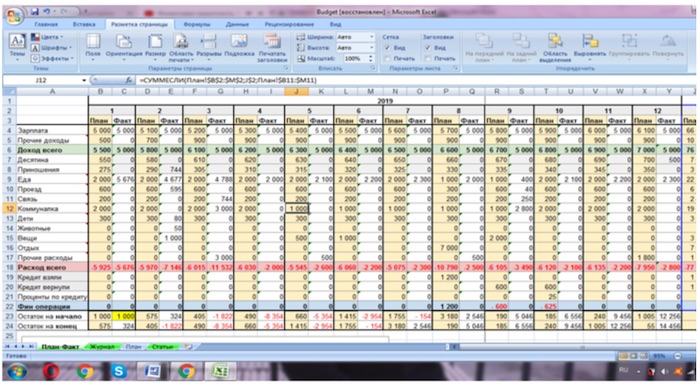Click zoom out minus on zoom slider
700x386 pixels.
point(677,356)
